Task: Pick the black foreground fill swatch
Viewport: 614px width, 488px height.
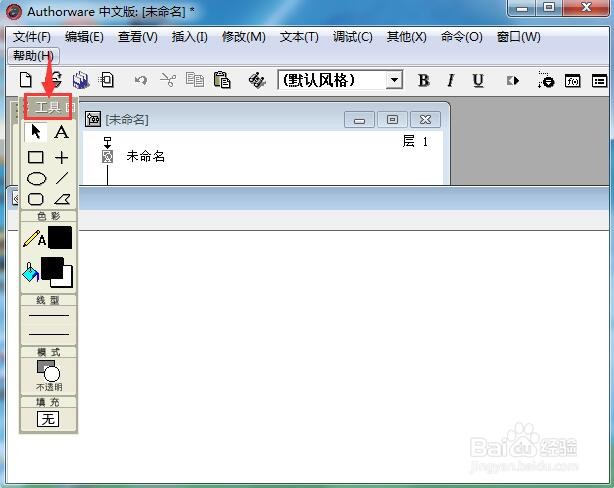Action: (52, 268)
